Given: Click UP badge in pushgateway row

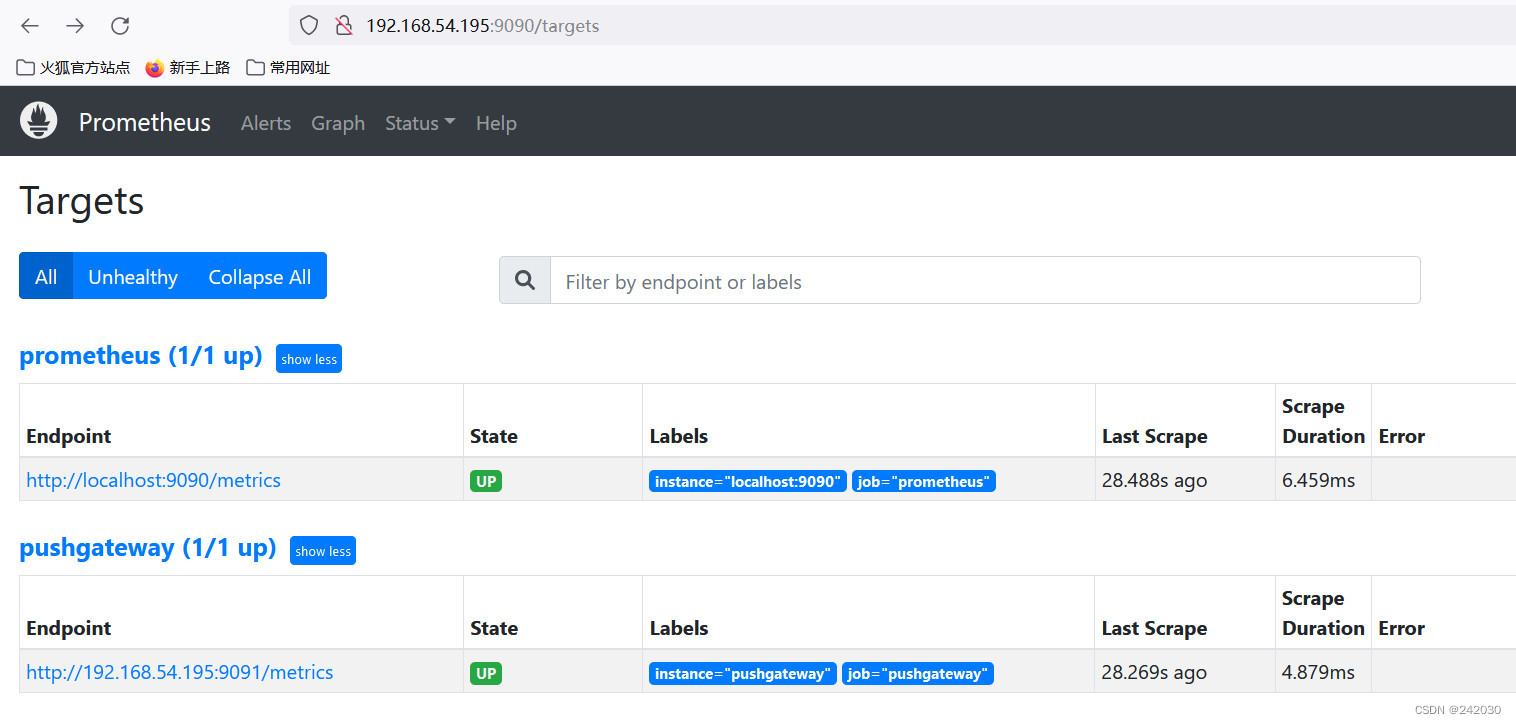Looking at the screenshot, I should pos(486,673).
